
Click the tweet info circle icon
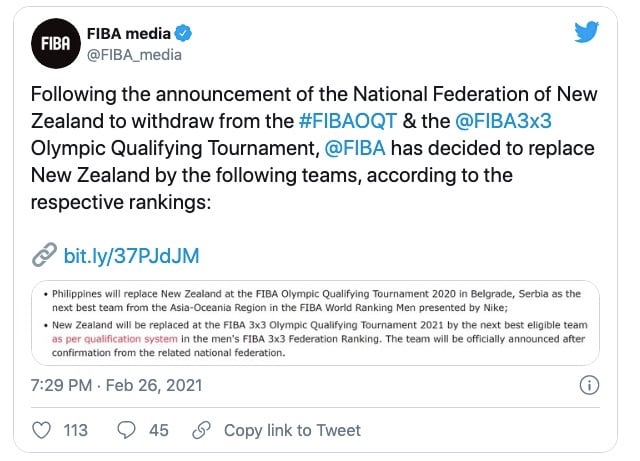click(589, 385)
